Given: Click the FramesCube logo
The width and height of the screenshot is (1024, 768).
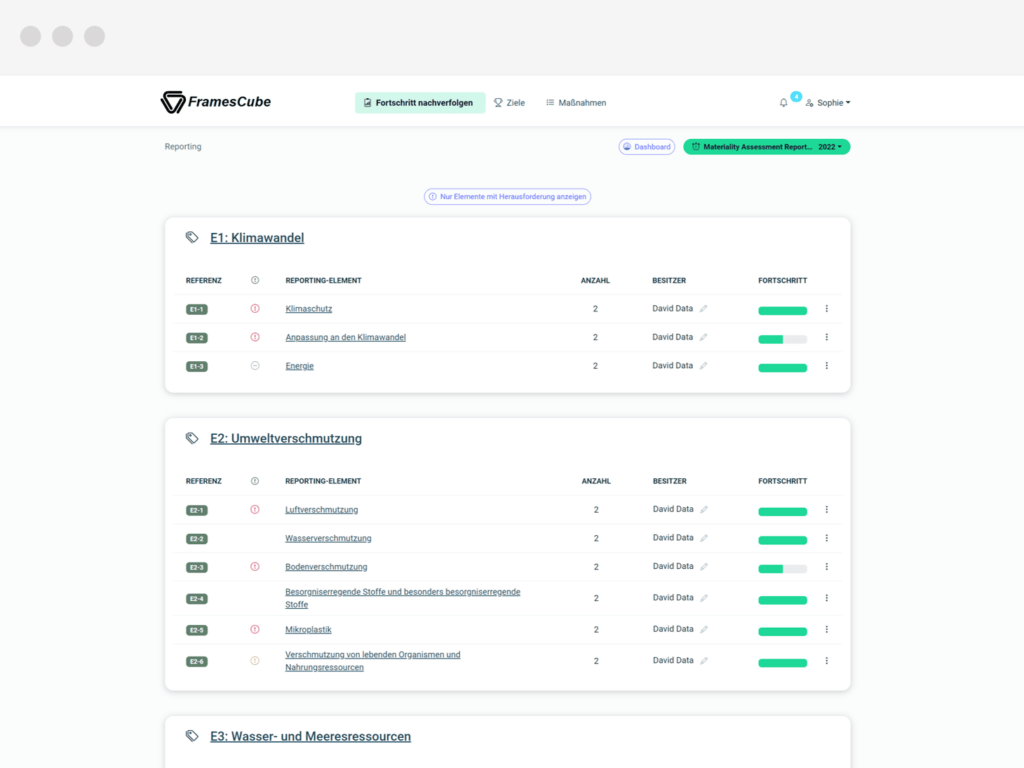Looking at the screenshot, I should (x=216, y=102).
